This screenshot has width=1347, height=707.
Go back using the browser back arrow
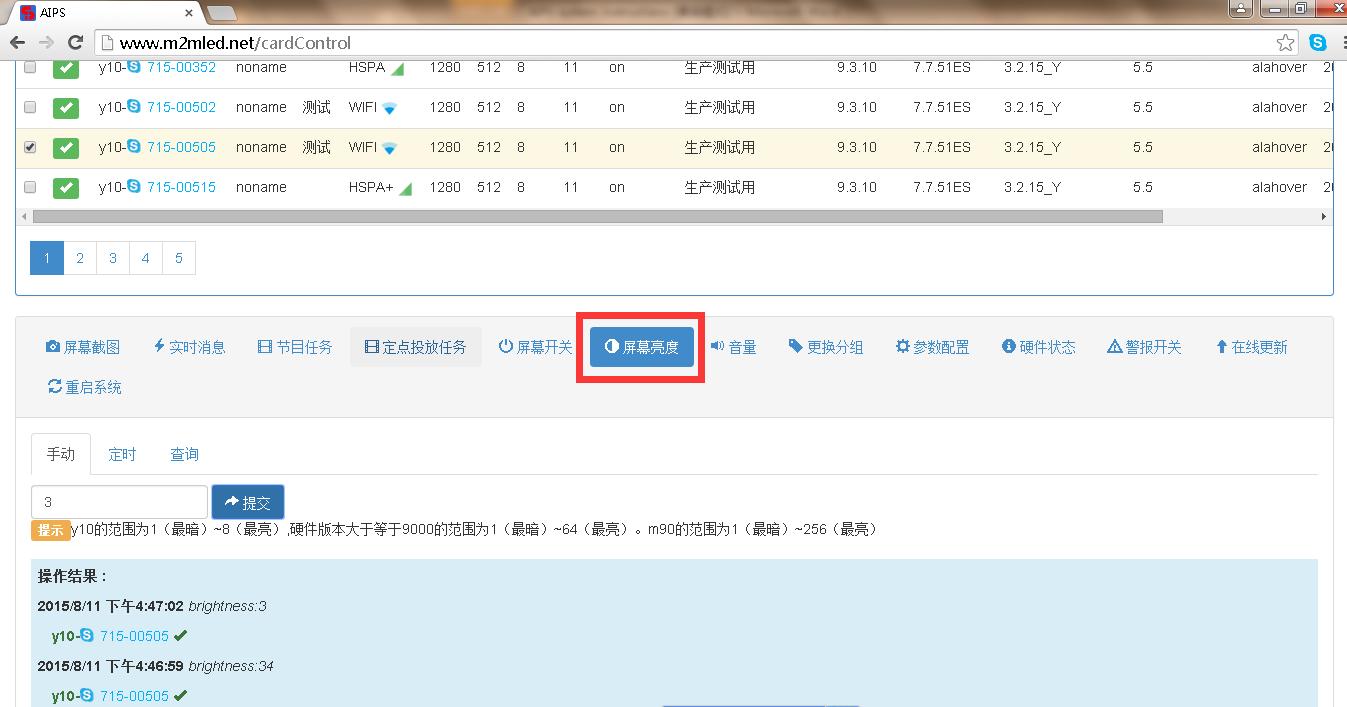[17, 43]
